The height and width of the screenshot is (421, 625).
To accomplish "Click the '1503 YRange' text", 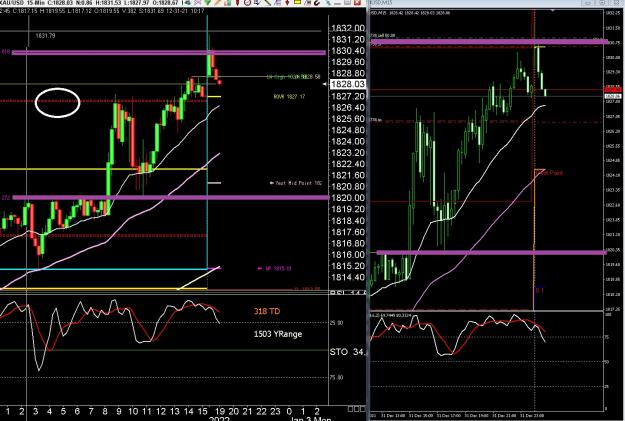I will pyautogui.click(x=278, y=334).
